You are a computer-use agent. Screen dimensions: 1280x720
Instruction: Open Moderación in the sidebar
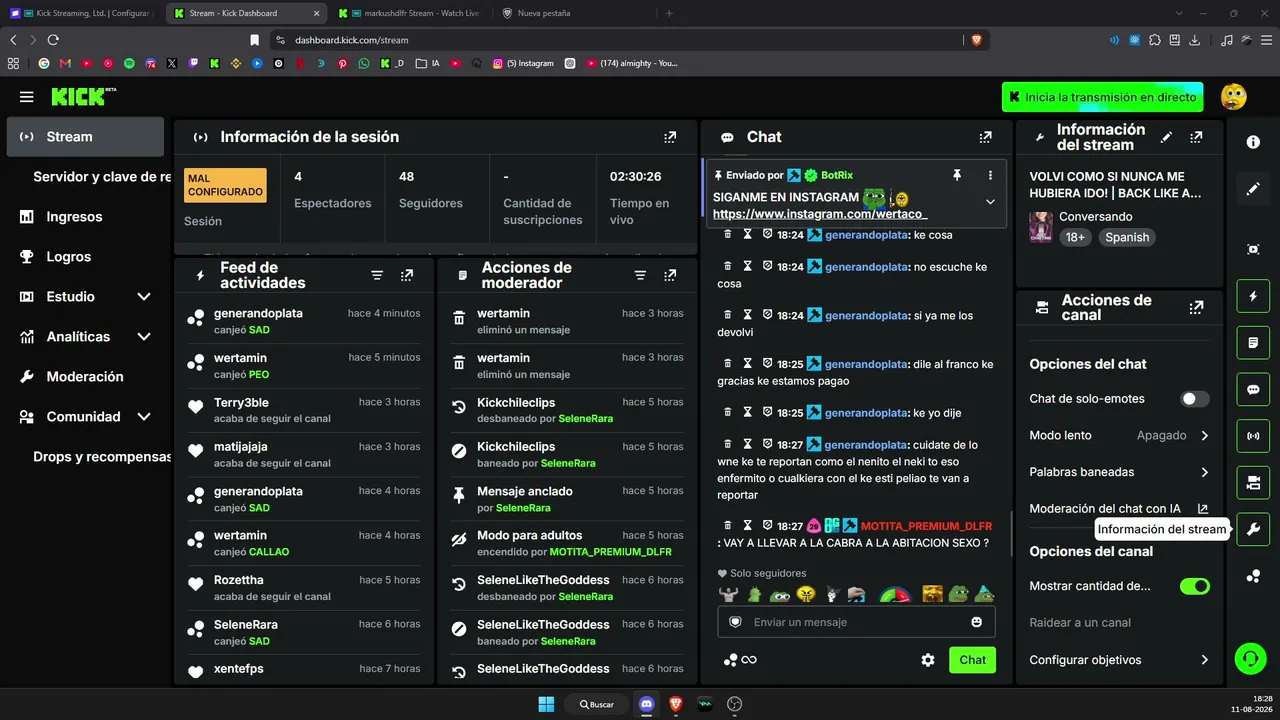pyautogui.click(x=85, y=377)
